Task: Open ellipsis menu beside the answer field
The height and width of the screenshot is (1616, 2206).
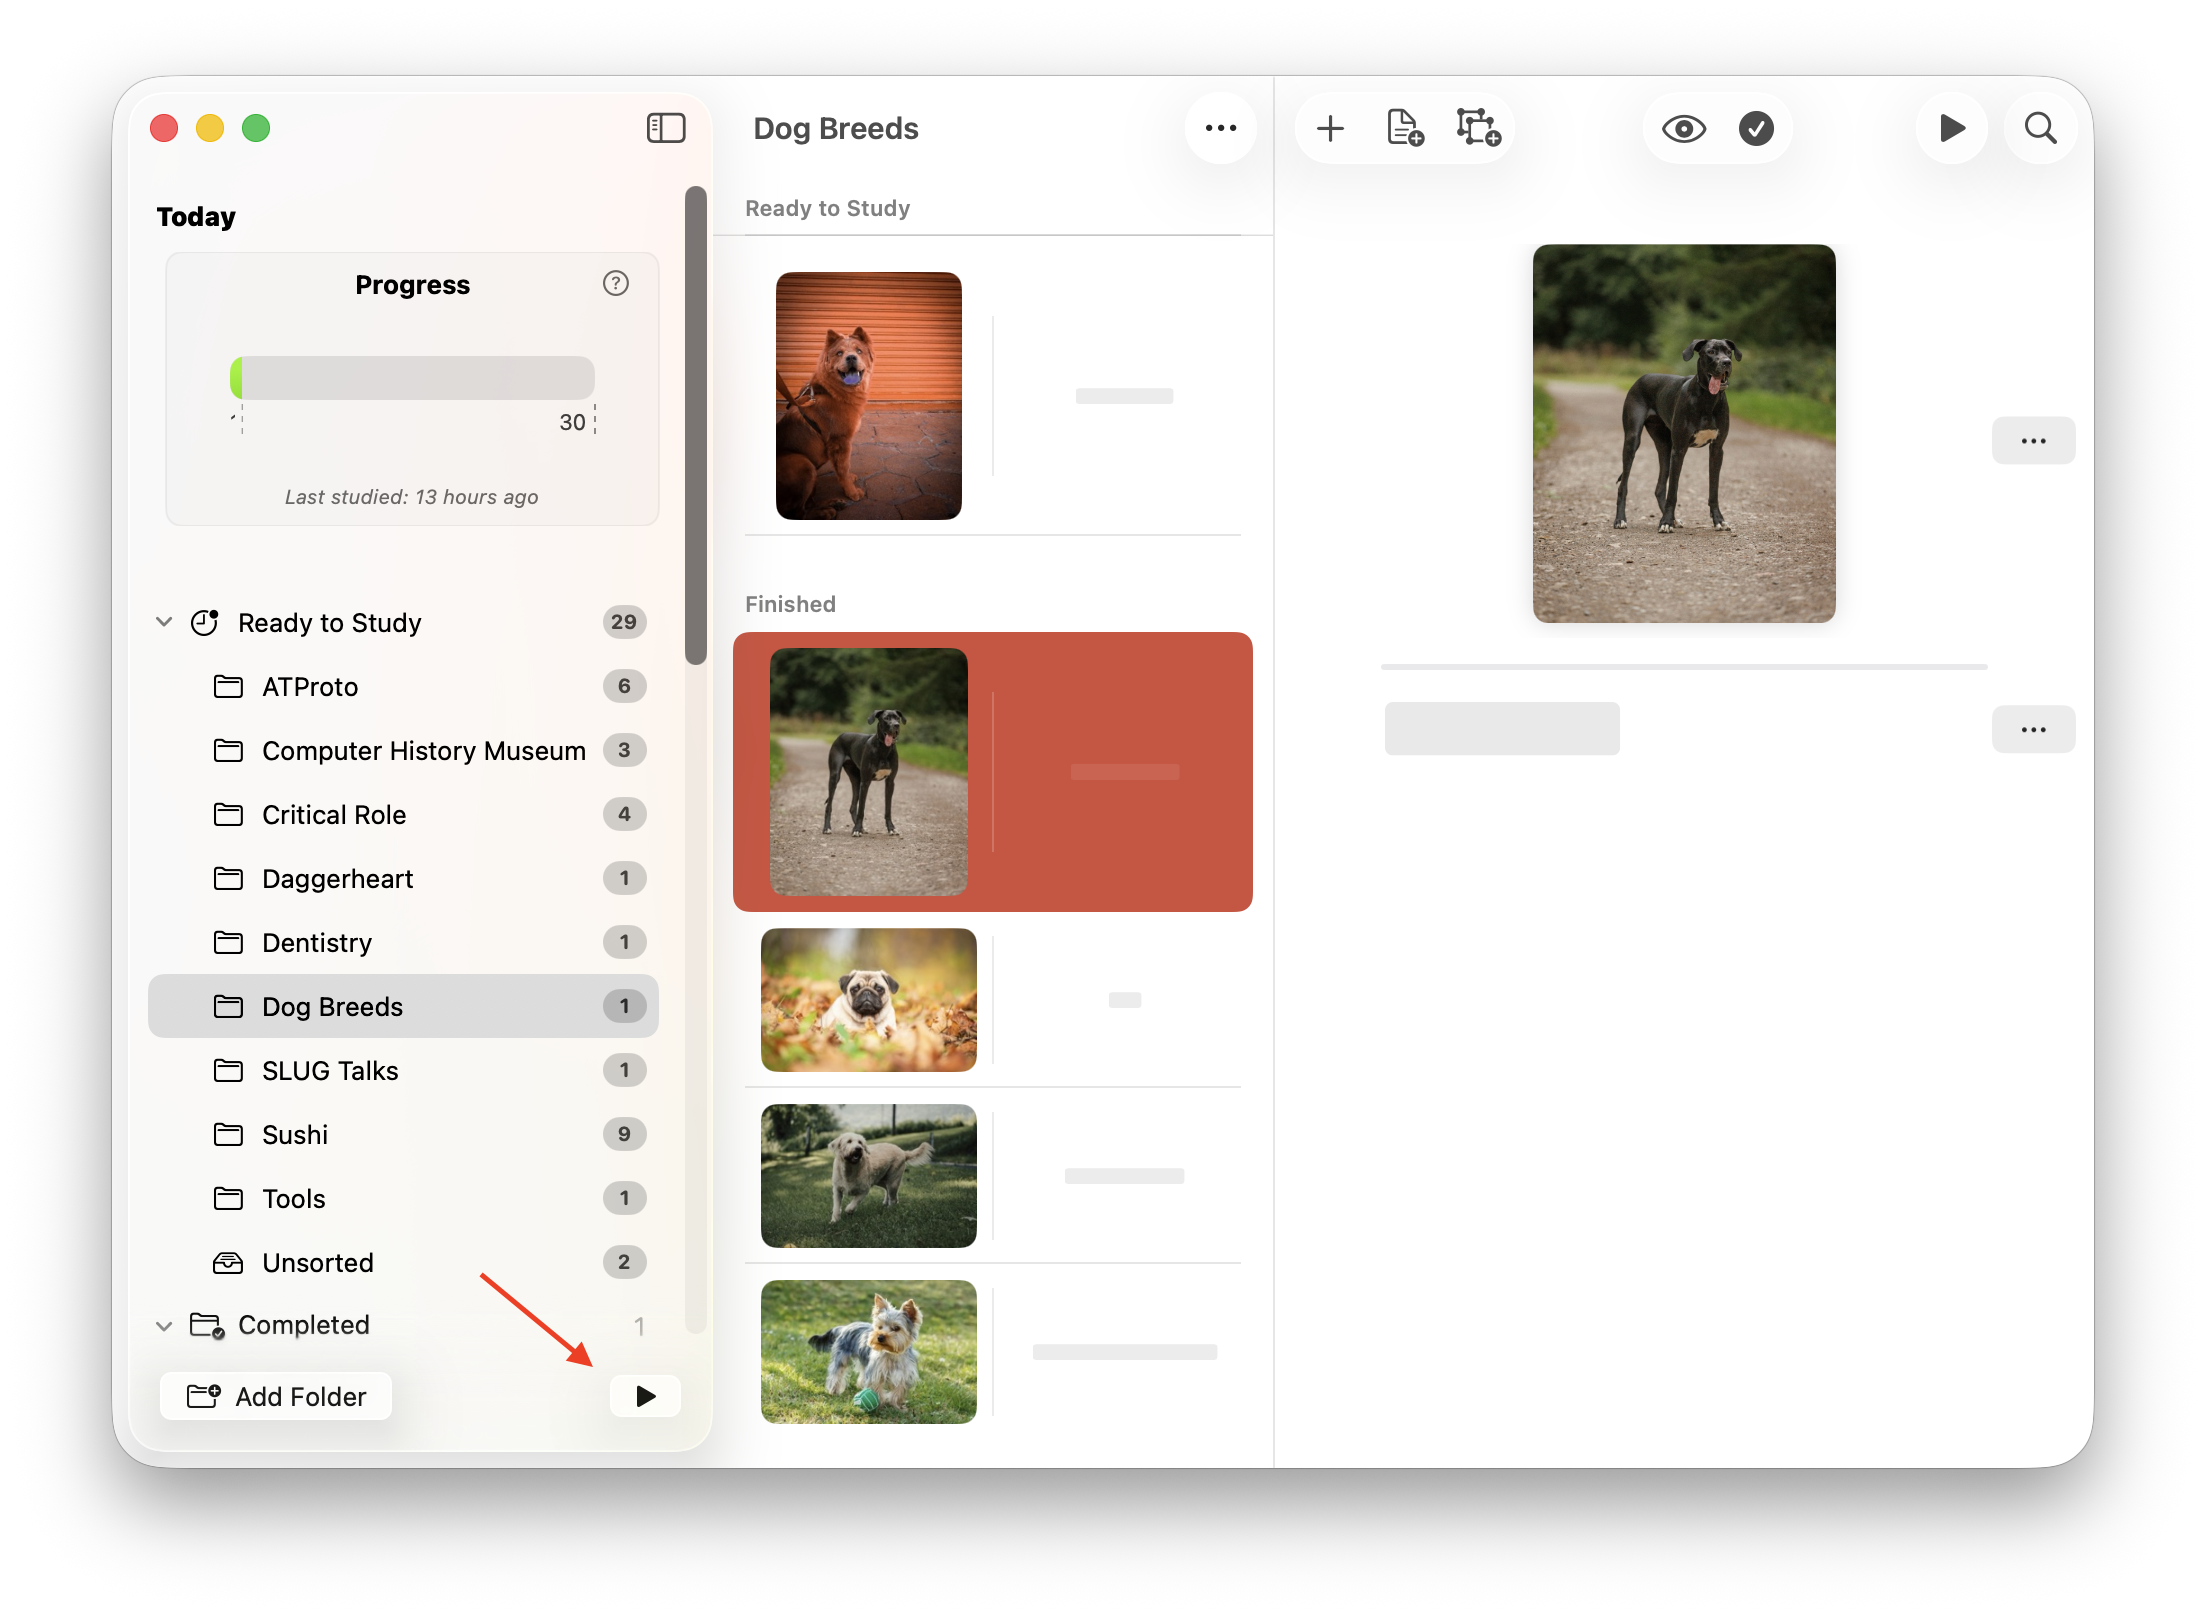Action: tap(2033, 730)
